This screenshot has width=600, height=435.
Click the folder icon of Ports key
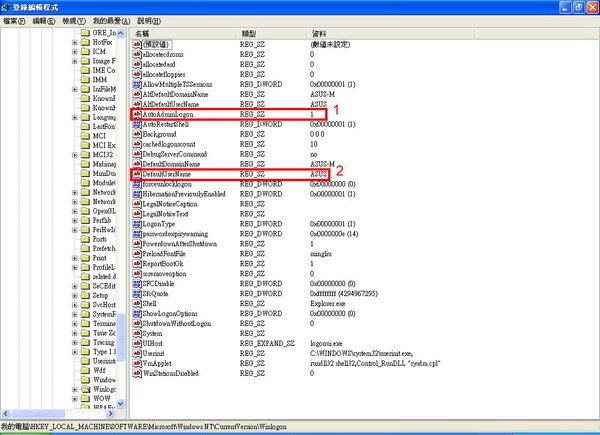coord(85,239)
